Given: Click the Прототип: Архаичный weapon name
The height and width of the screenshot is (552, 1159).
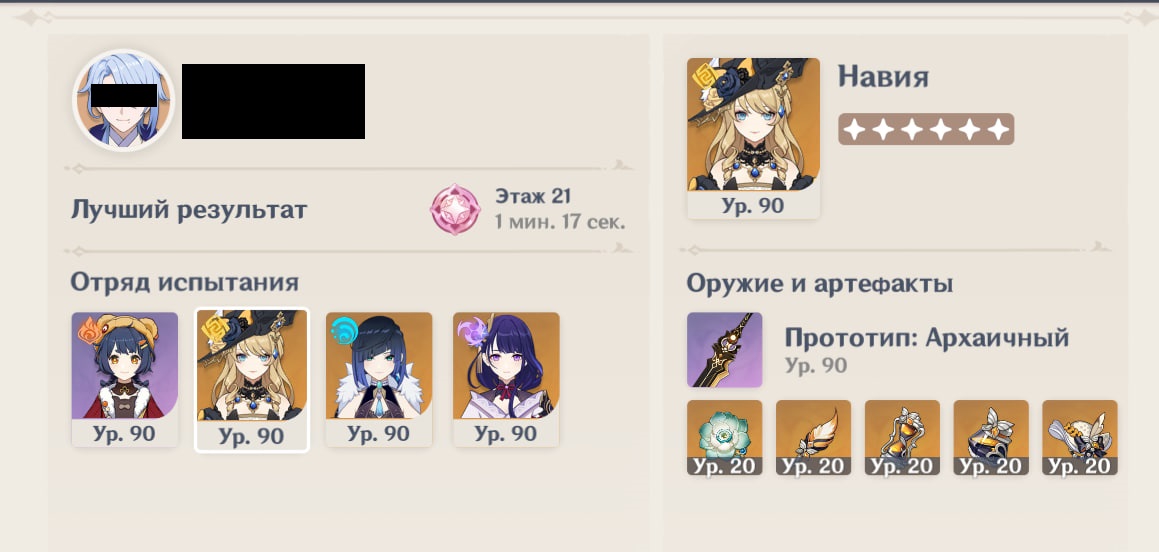Looking at the screenshot, I should click(927, 337).
